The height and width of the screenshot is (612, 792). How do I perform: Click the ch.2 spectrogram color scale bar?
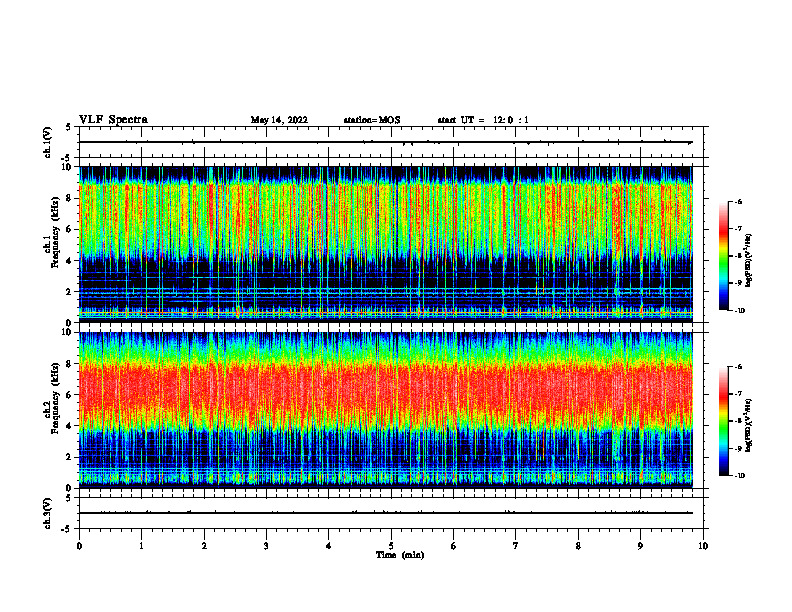pyautogui.click(x=724, y=421)
